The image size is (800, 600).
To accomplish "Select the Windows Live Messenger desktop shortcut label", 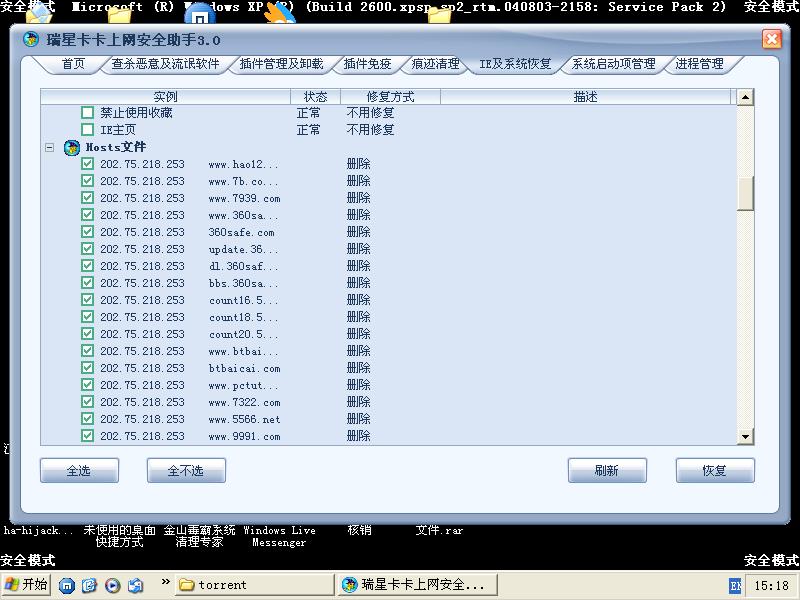I will coord(280,536).
